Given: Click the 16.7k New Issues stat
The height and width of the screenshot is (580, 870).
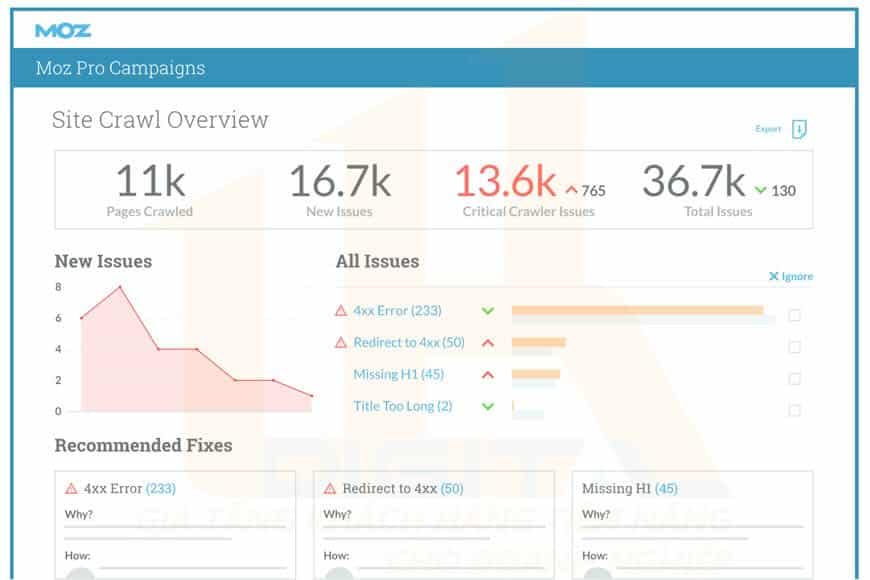Looking at the screenshot, I should 340,189.
